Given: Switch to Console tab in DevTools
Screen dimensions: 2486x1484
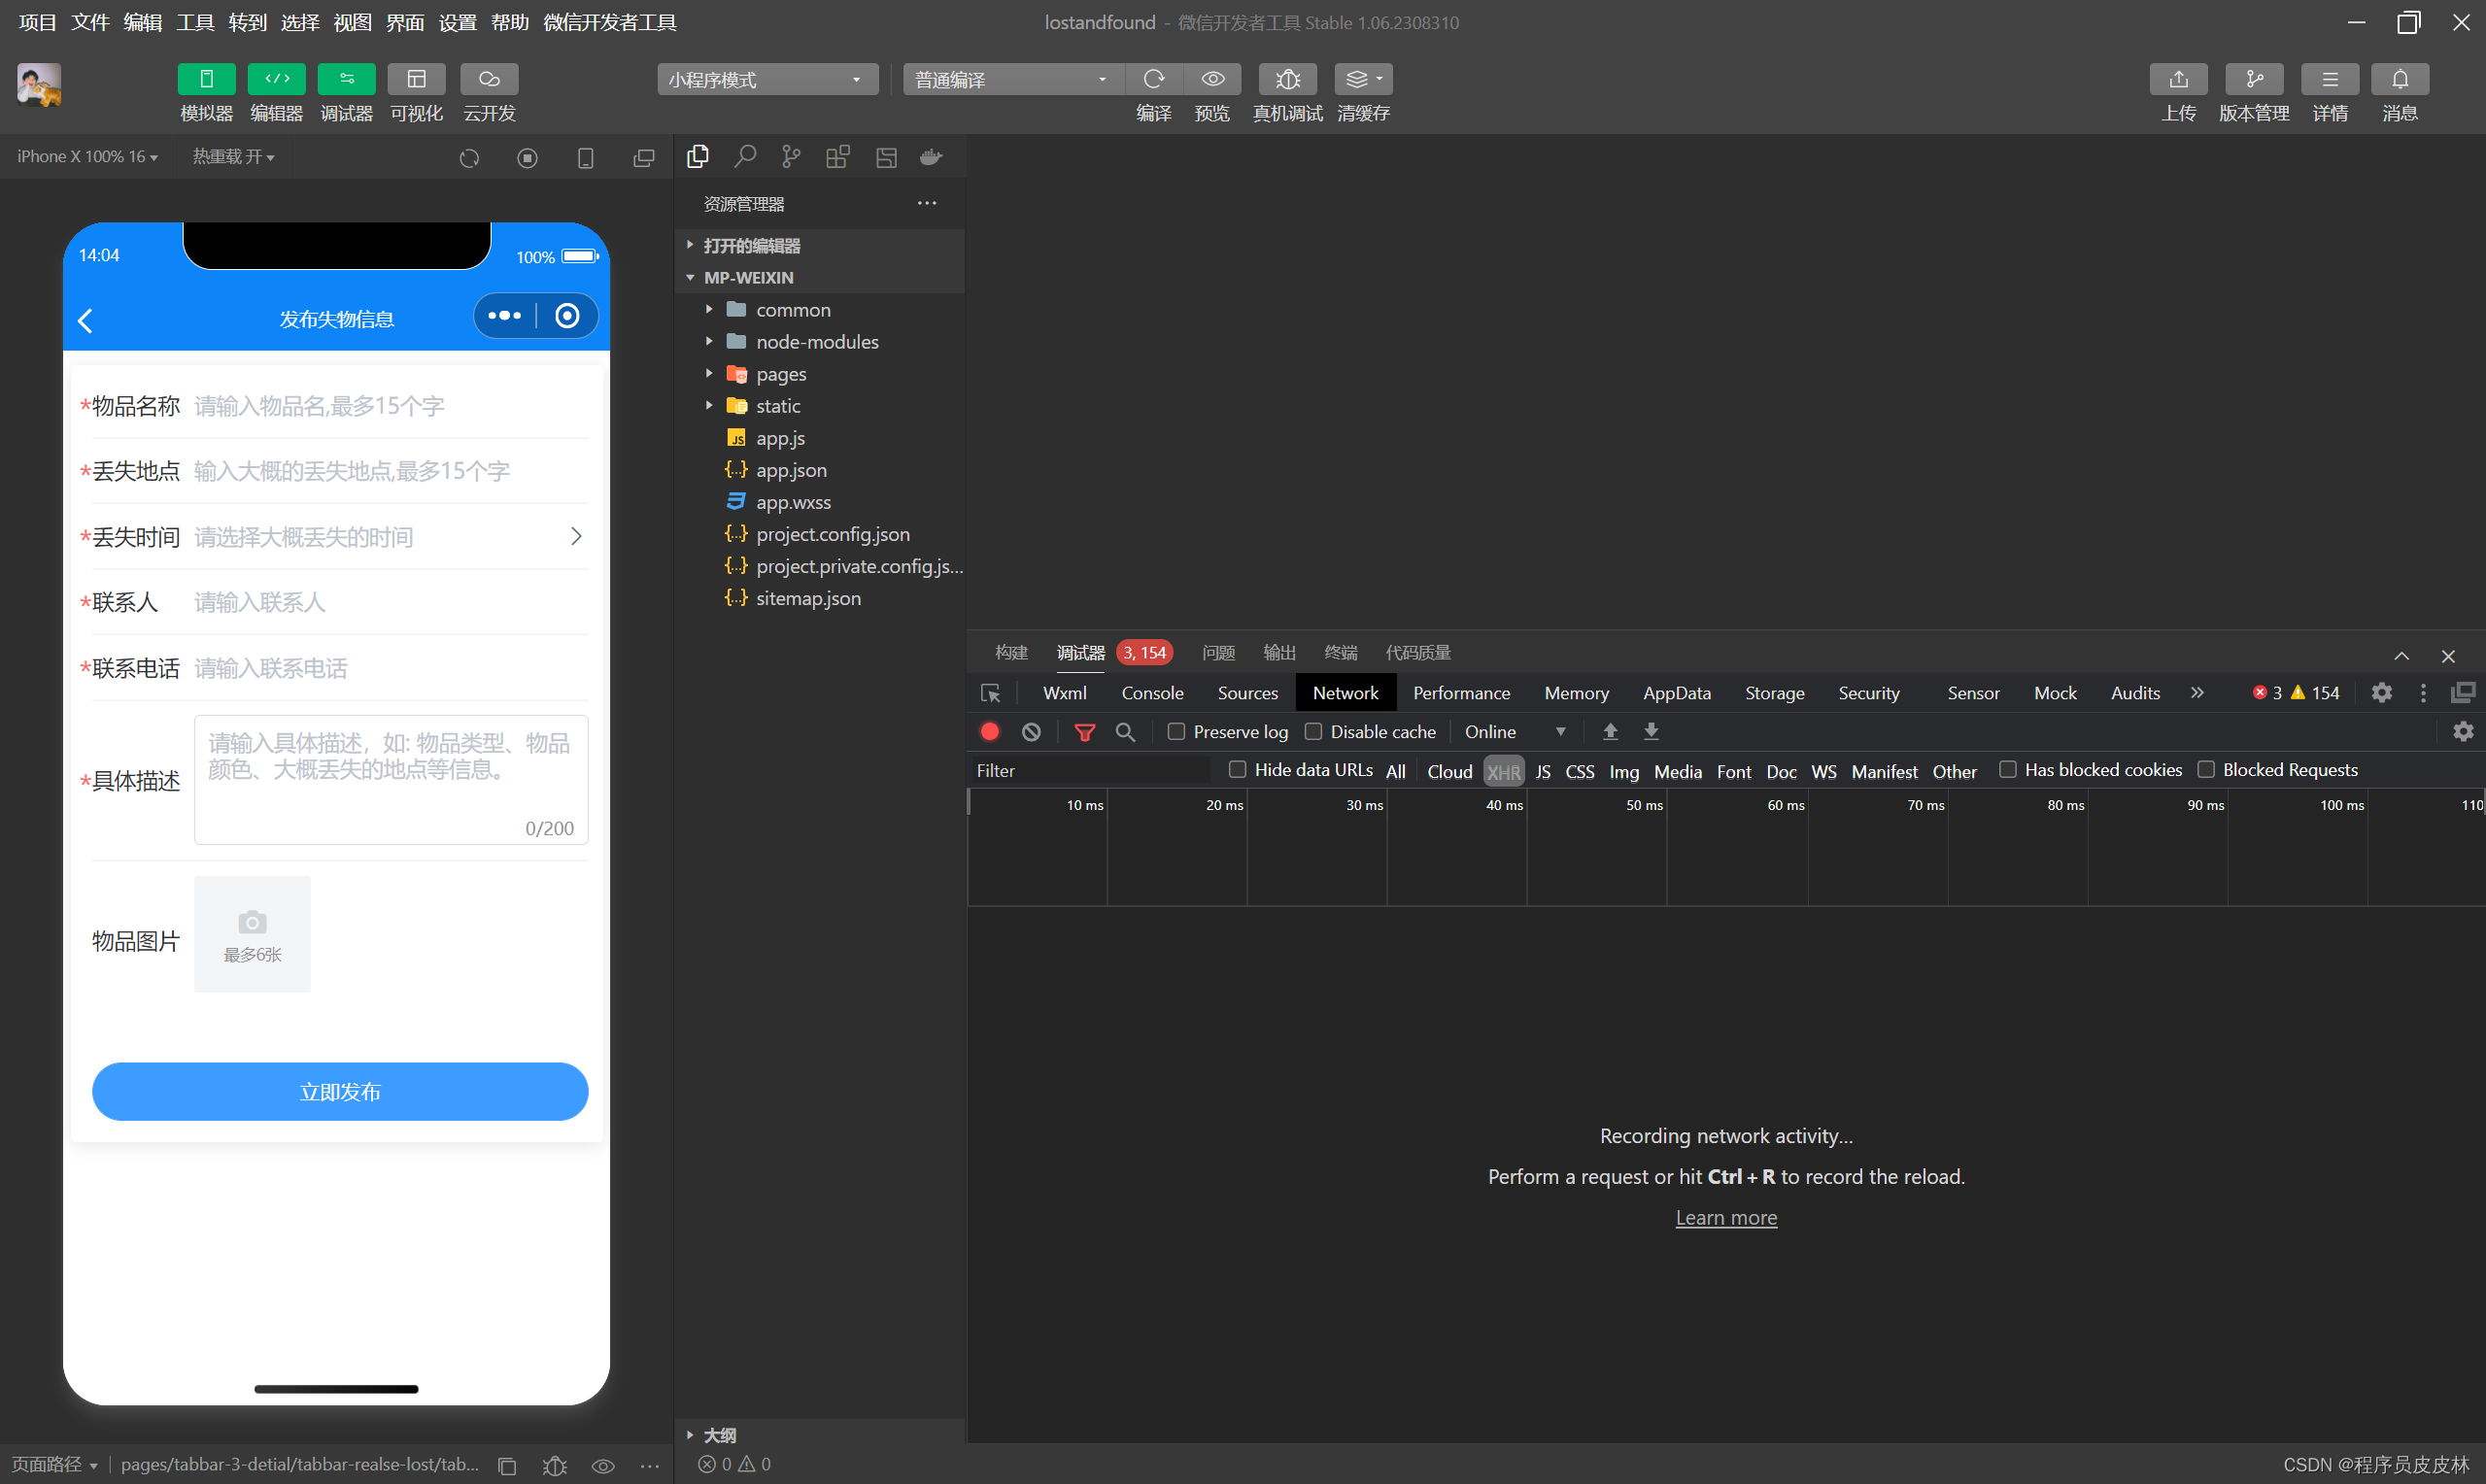Looking at the screenshot, I should tap(1152, 692).
